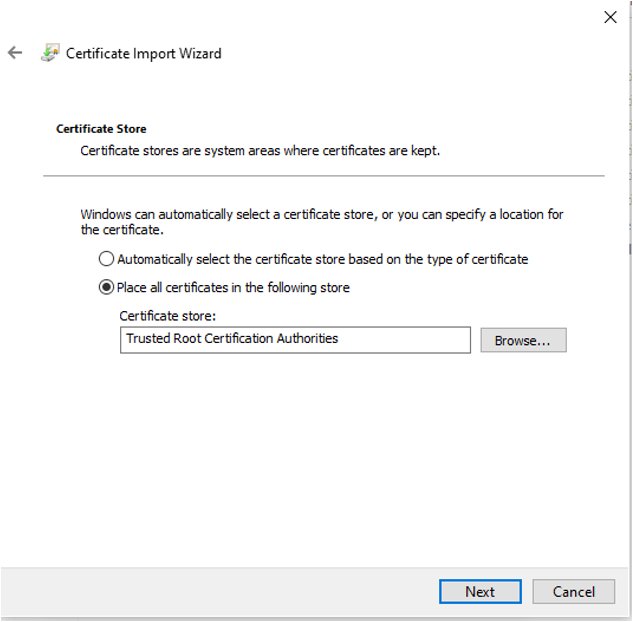
Task: Click the 'Trusted Root Certification Authorities' text
Action: coord(232,338)
